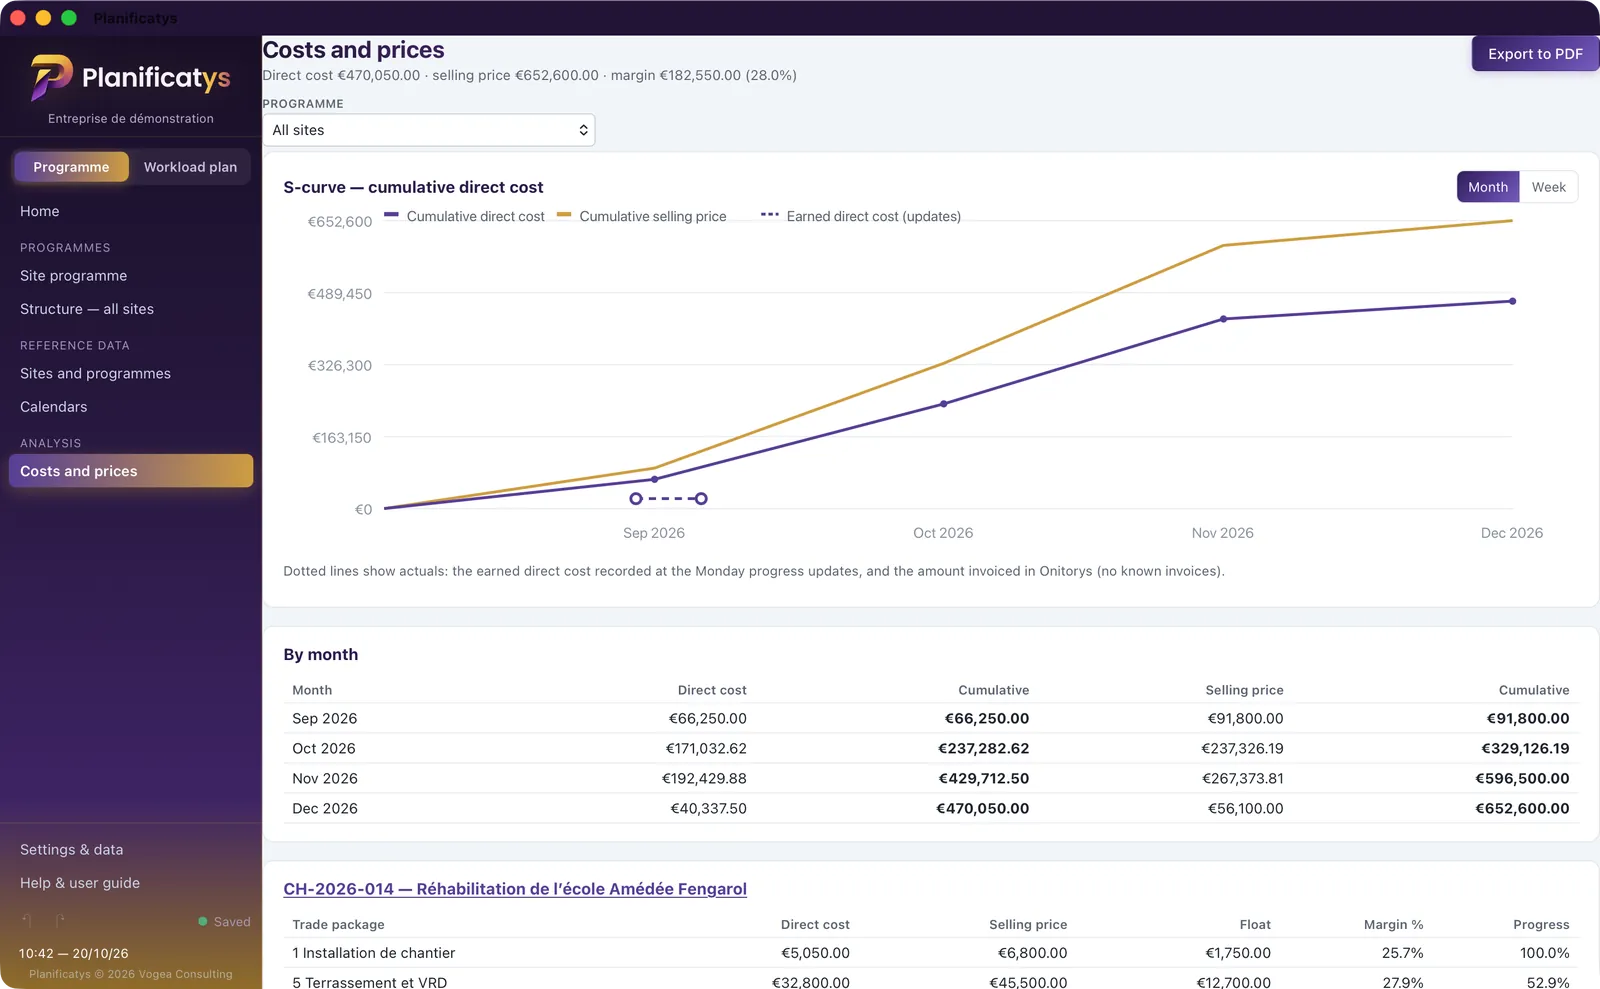Screen dimensions: 1600x989
Task: Open Help & user guide
Action: click(80, 883)
